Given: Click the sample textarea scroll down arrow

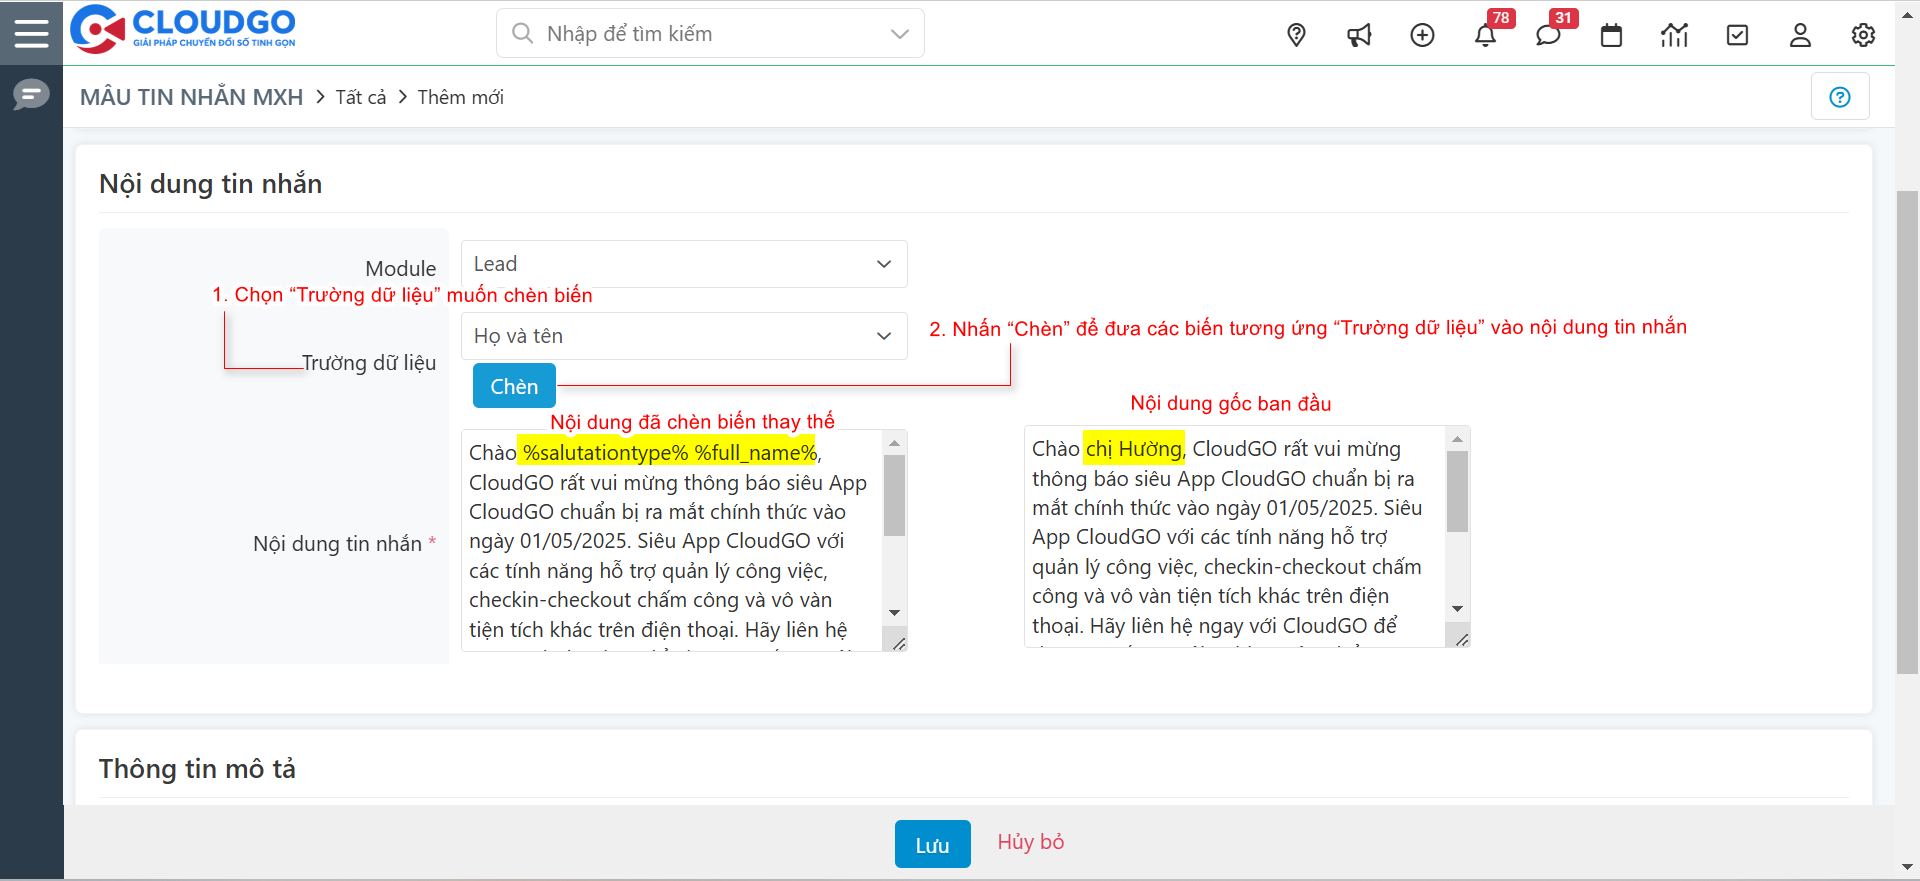Looking at the screenshot, I should tap(1458, 609).
